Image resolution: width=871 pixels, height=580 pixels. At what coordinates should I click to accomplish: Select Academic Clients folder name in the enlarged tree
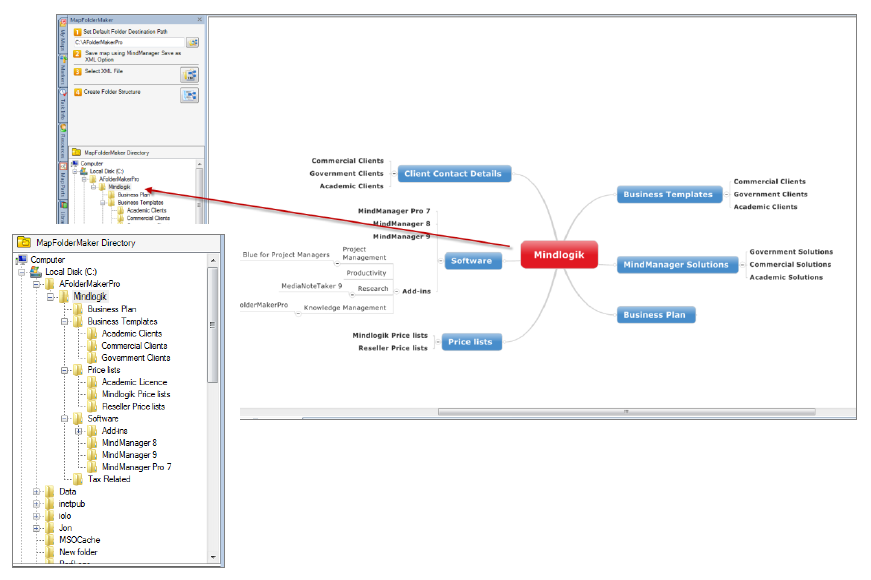pyautogui.click(x=132, y=333)
